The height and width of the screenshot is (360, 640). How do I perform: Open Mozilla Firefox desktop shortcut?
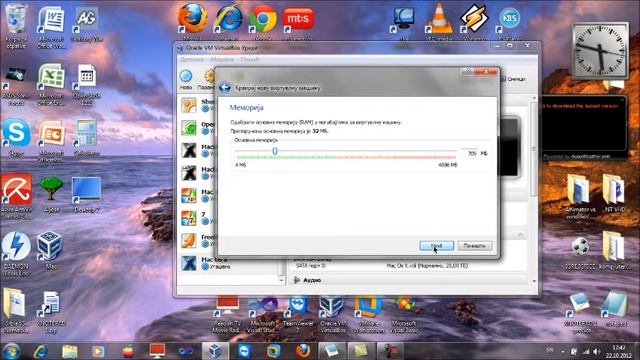coord(192,22)
